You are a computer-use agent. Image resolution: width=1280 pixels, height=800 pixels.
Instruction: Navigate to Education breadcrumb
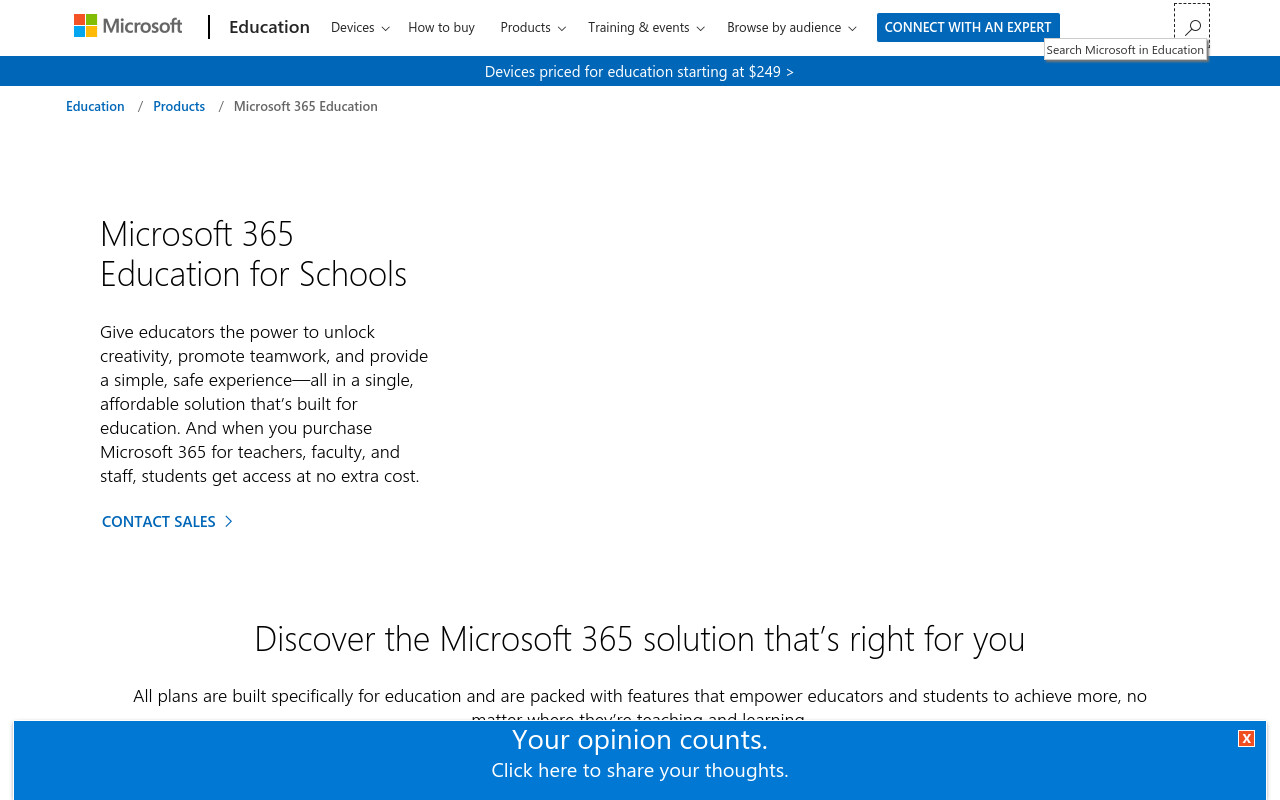click(95, 106)
